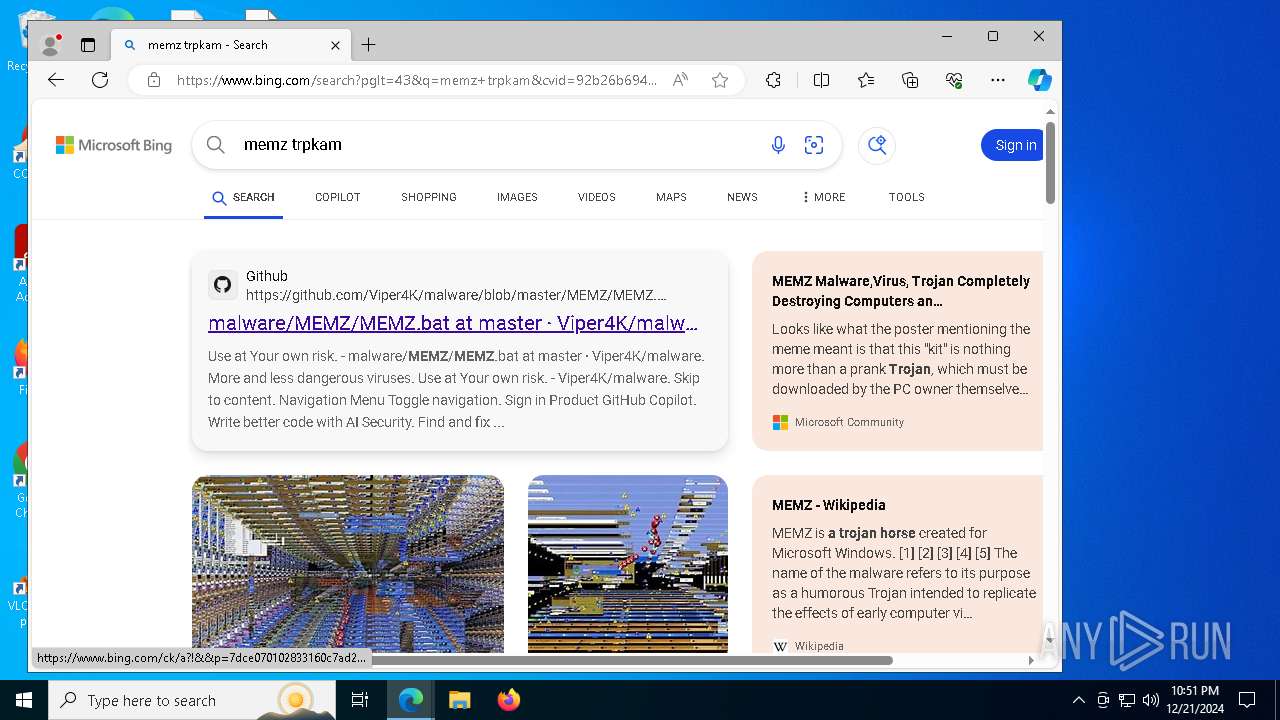The image size is (1280, 720).
Task: Select the SEARCH tab
Action: click(x=243, y=197)
